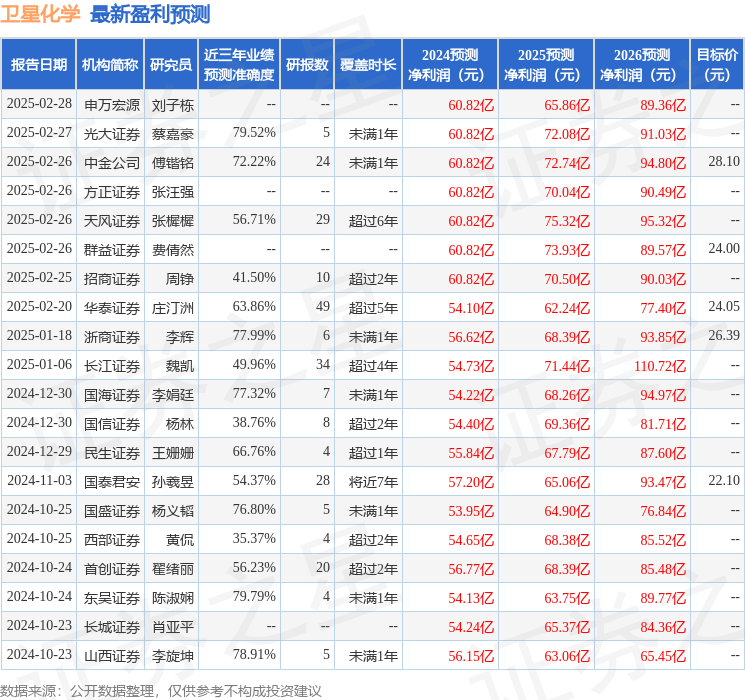This screenshot has width=745, height=700.
Task: Click analyst name 张汪强
Action: tap(173, 192)
